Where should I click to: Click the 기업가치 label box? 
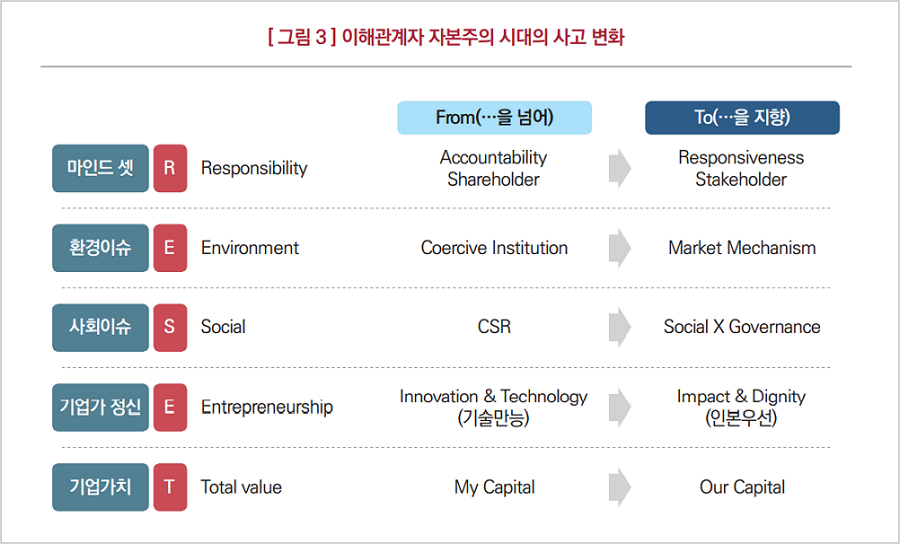100,487
